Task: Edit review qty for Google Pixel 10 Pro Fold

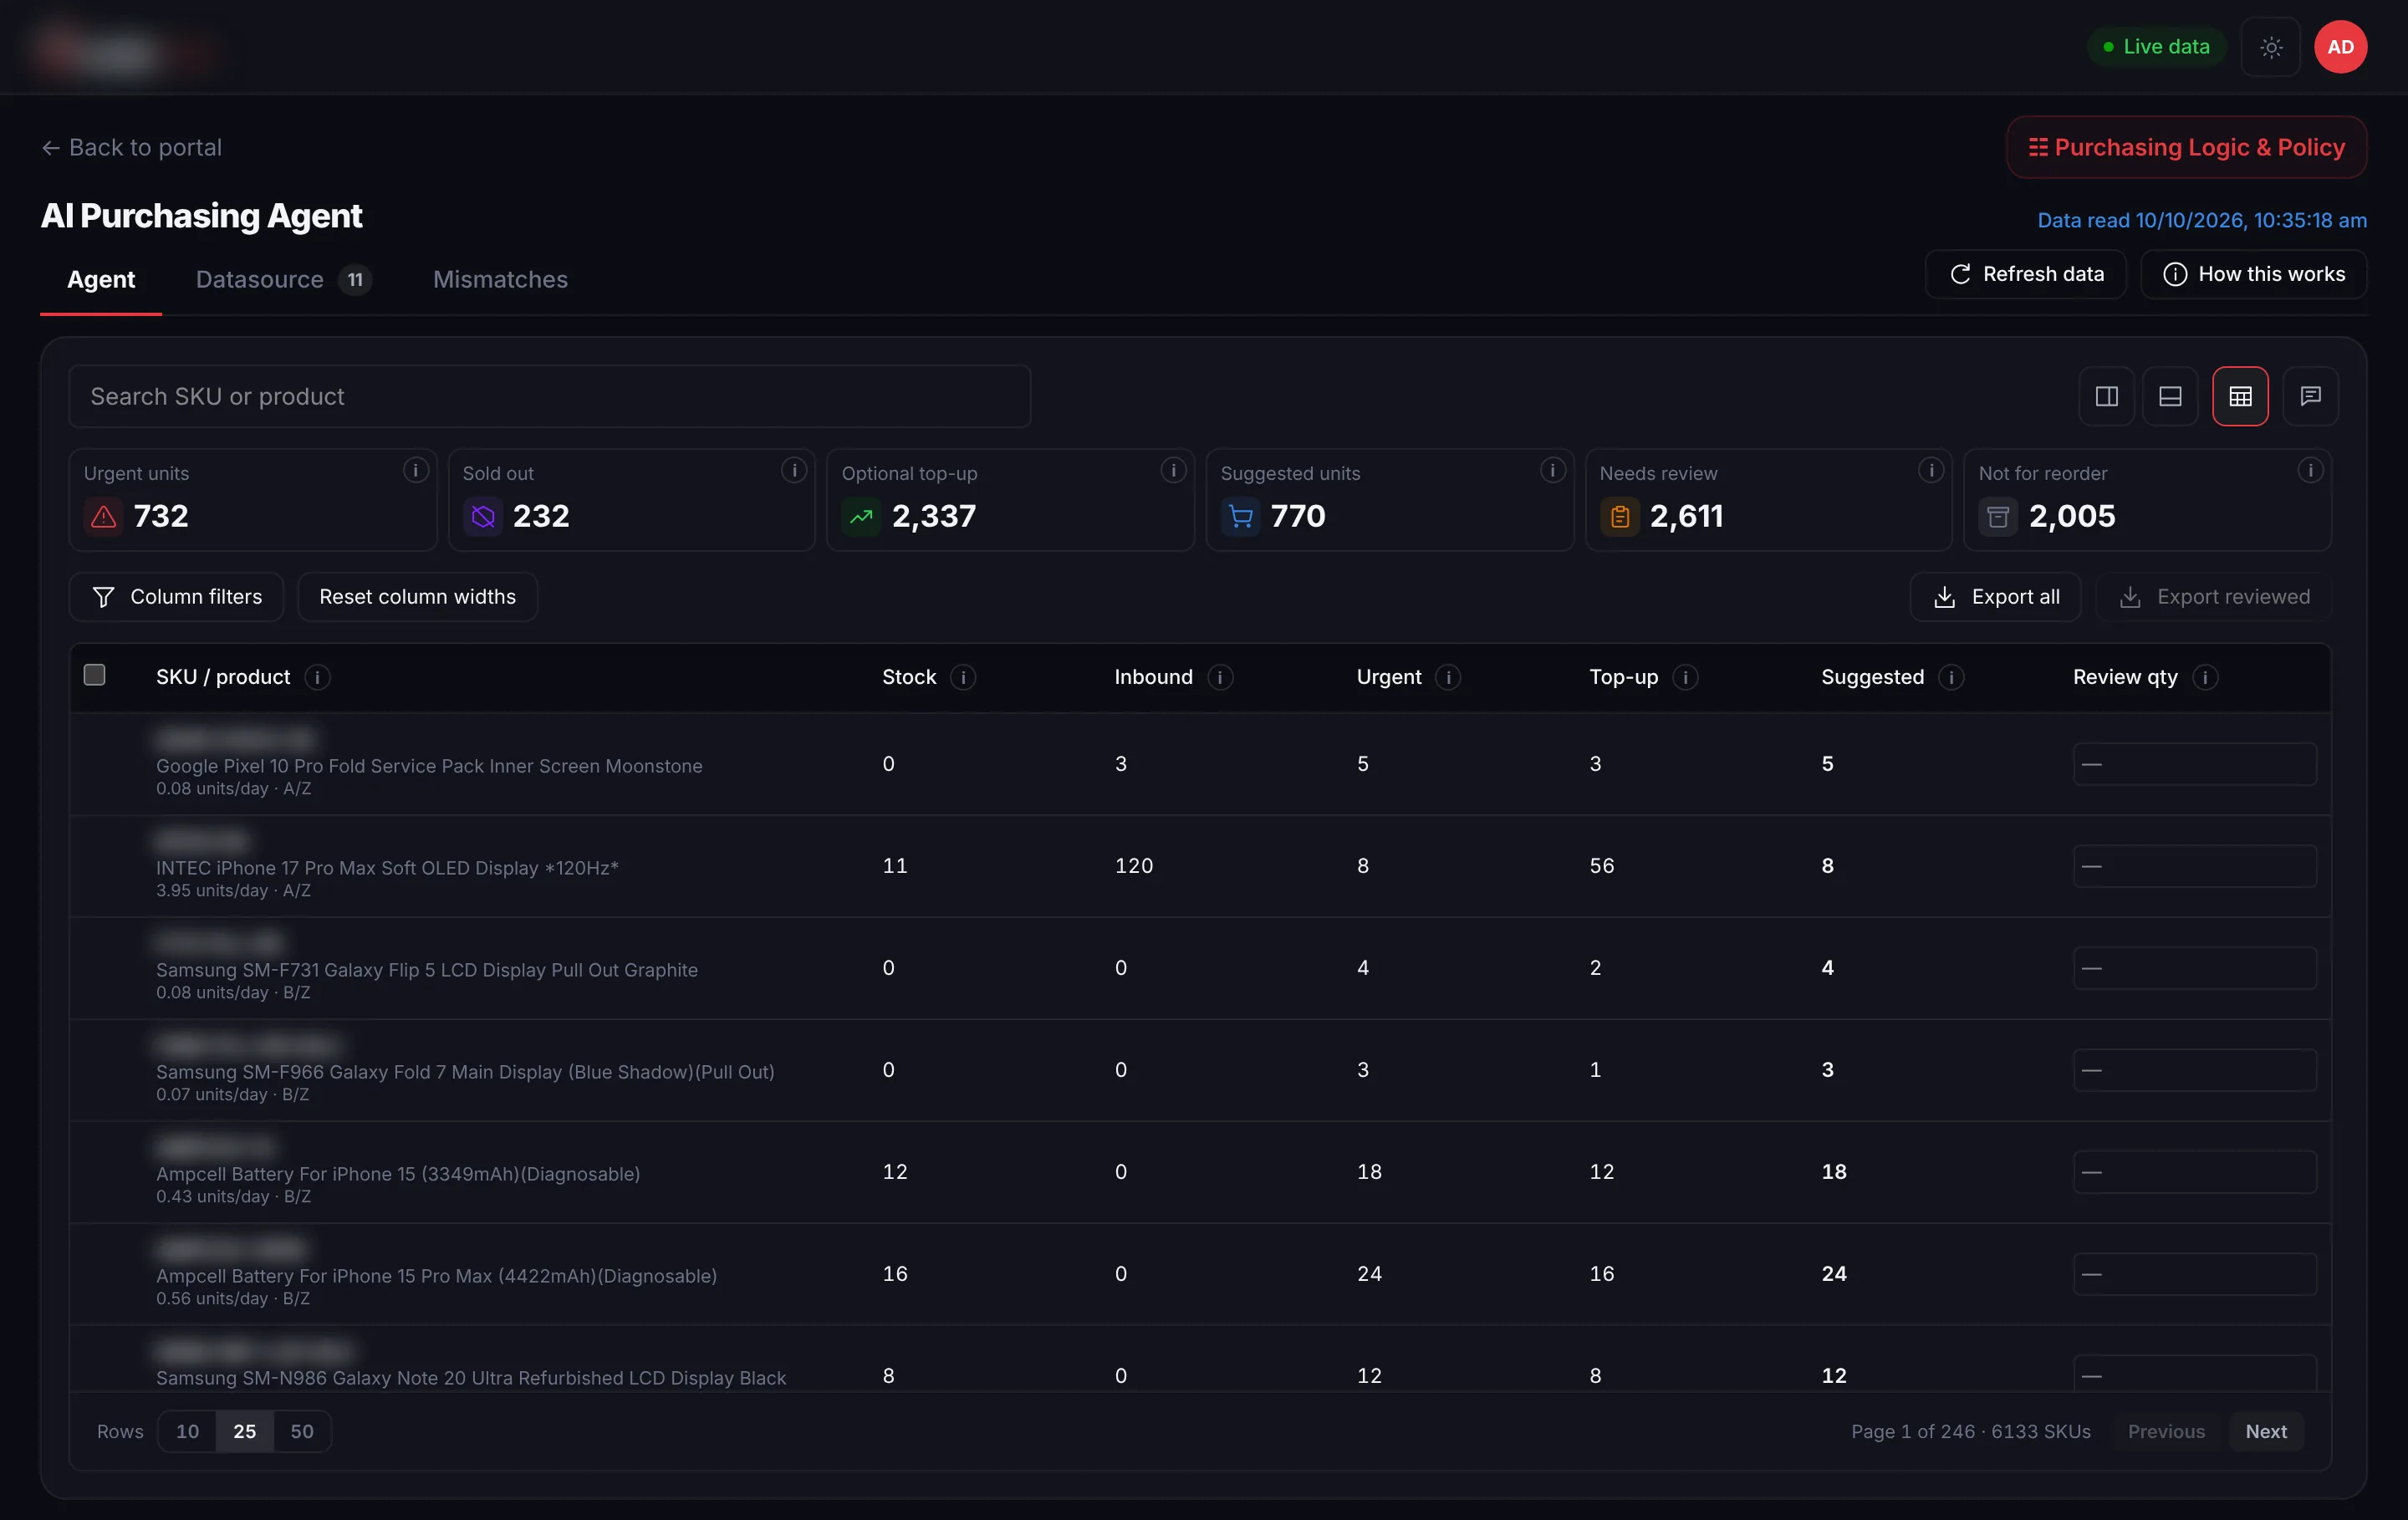Action: pyautogui.click(x=2194, y=764)
